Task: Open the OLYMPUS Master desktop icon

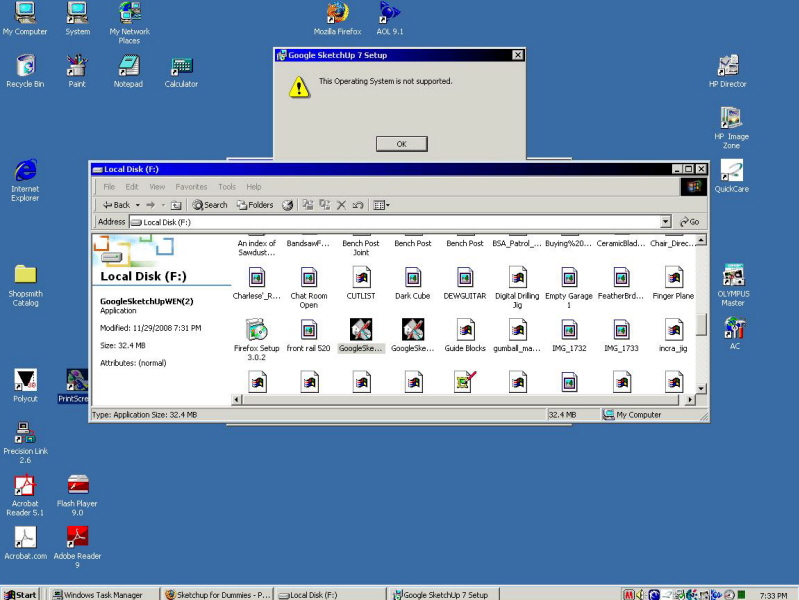Action: point(733,285)
